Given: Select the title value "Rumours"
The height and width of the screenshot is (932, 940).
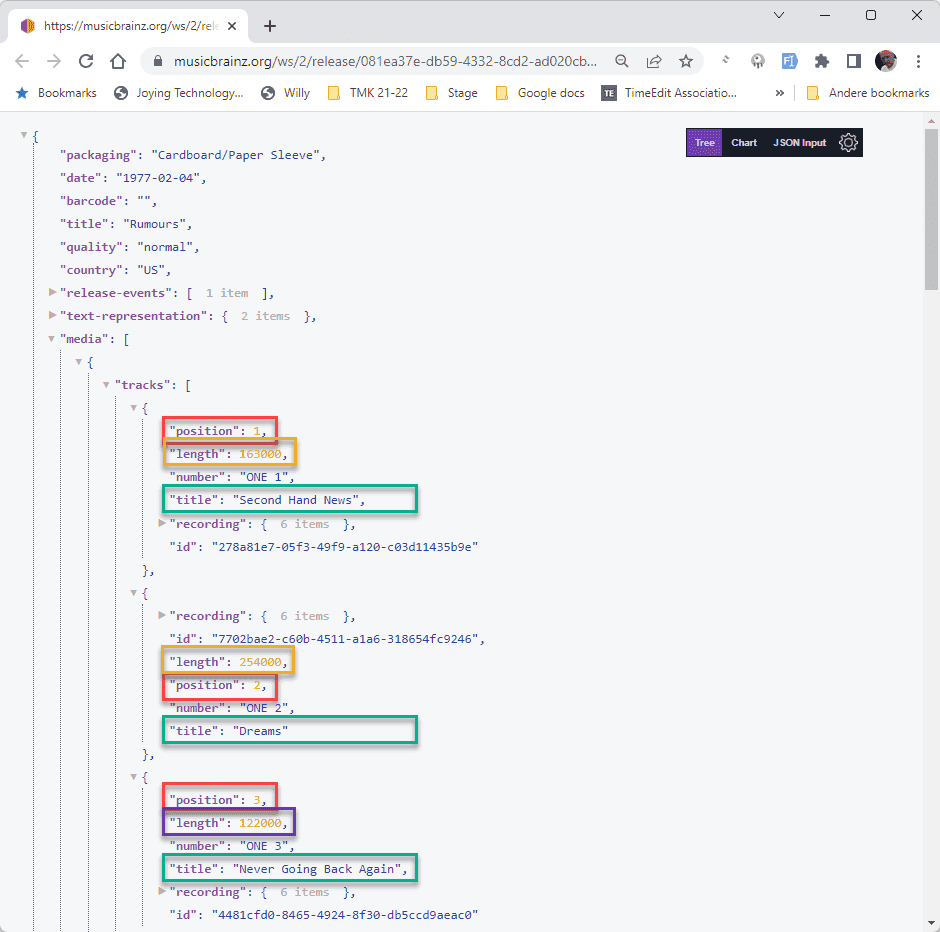Looking at the screenshot, I should point(154,224).
